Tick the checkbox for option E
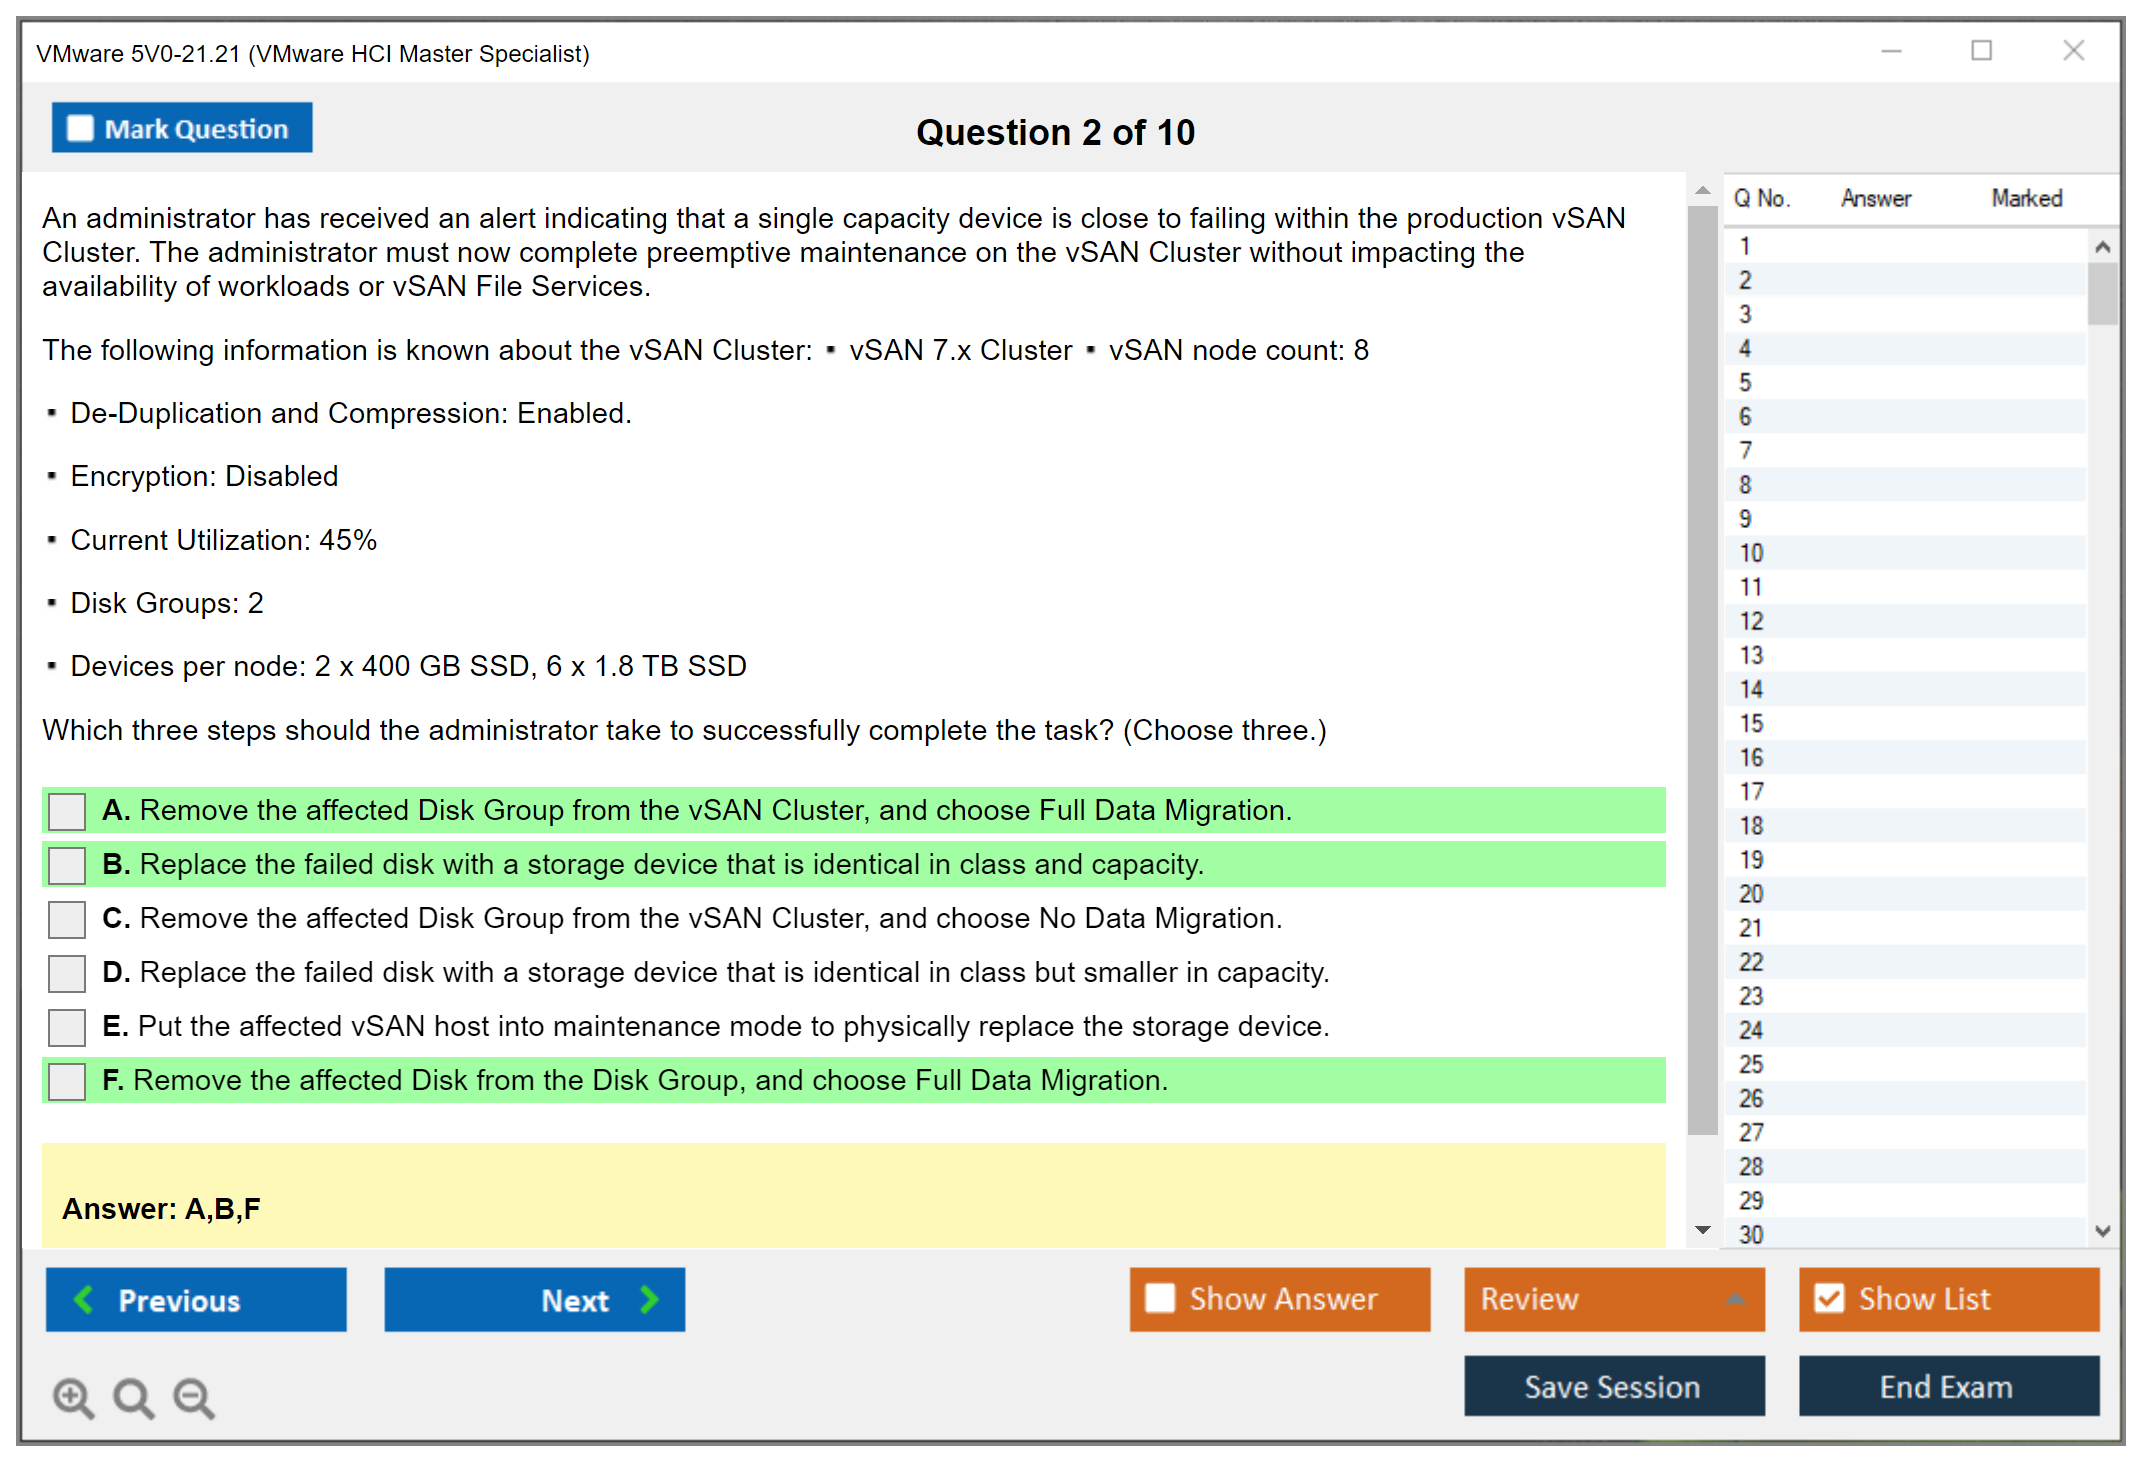Viewport: 2150px width, 1470px height. click(67, 1027)
